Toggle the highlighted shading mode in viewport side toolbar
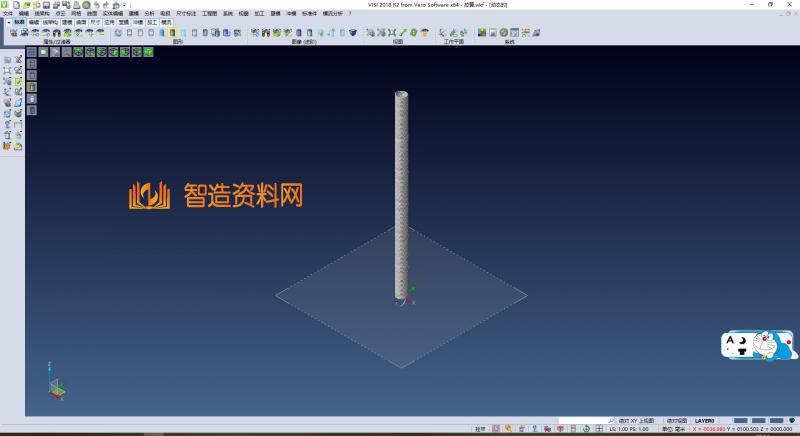The image size is (800, 436). [32, 87]
